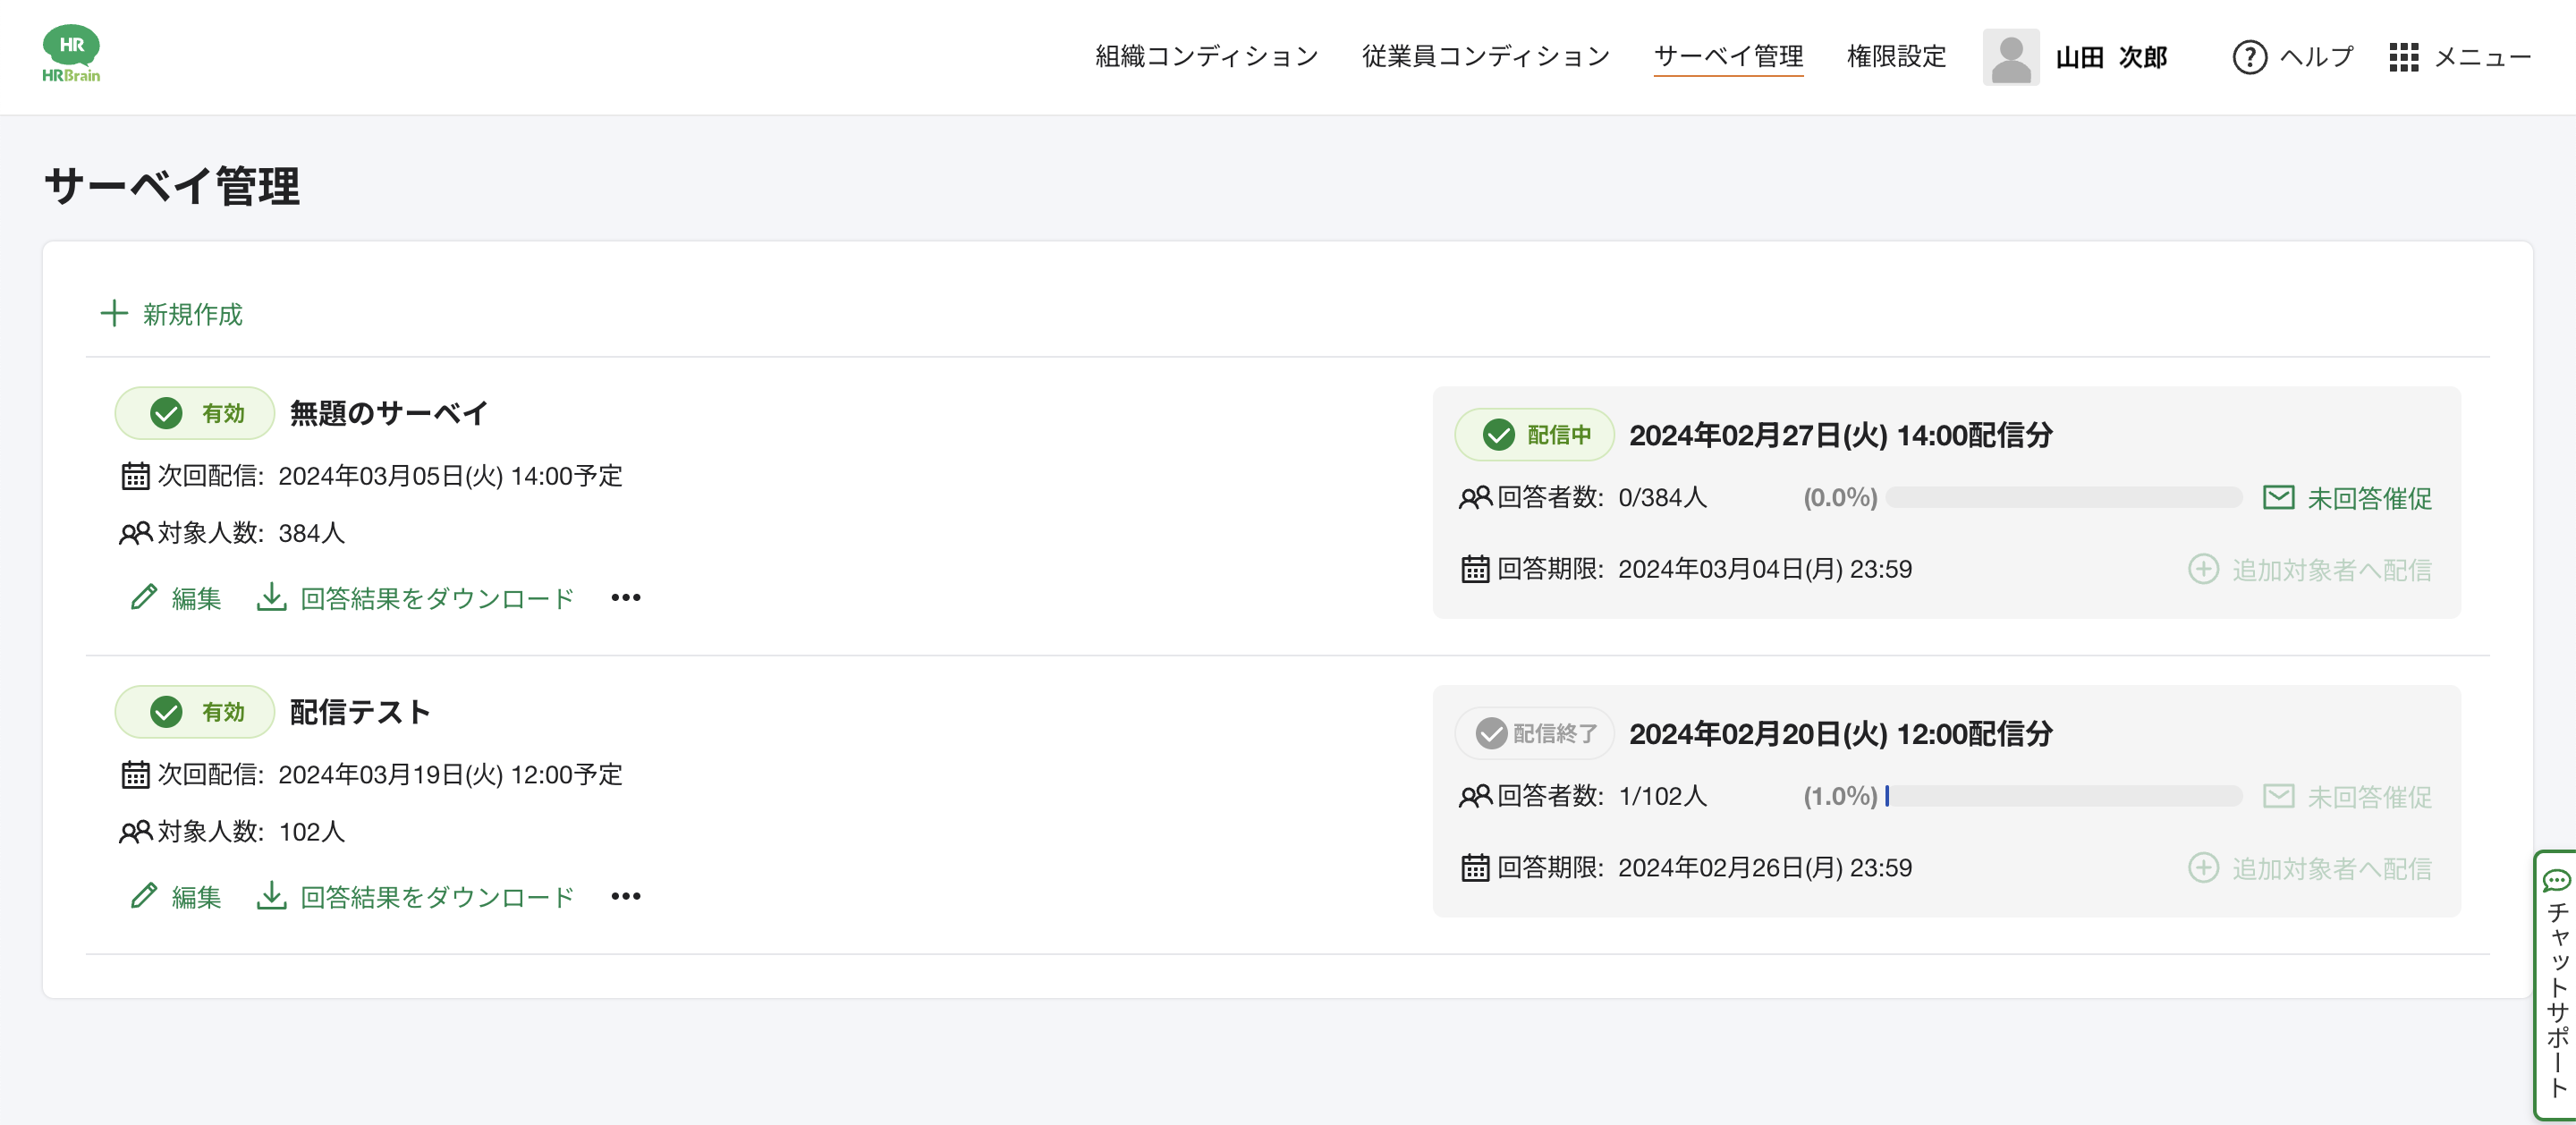
Task: Open the 配信テスト survey title
Action: tap(360, 712)
